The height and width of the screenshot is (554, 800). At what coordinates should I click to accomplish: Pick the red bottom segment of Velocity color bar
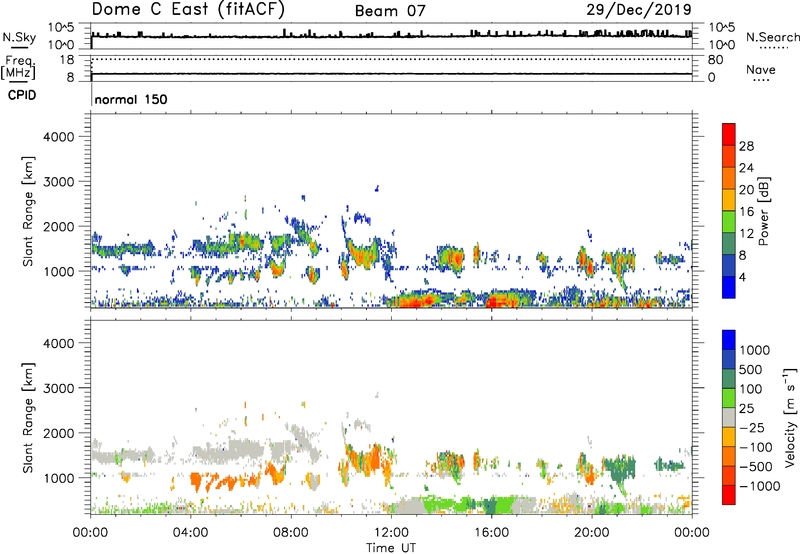tap(729, 495)
